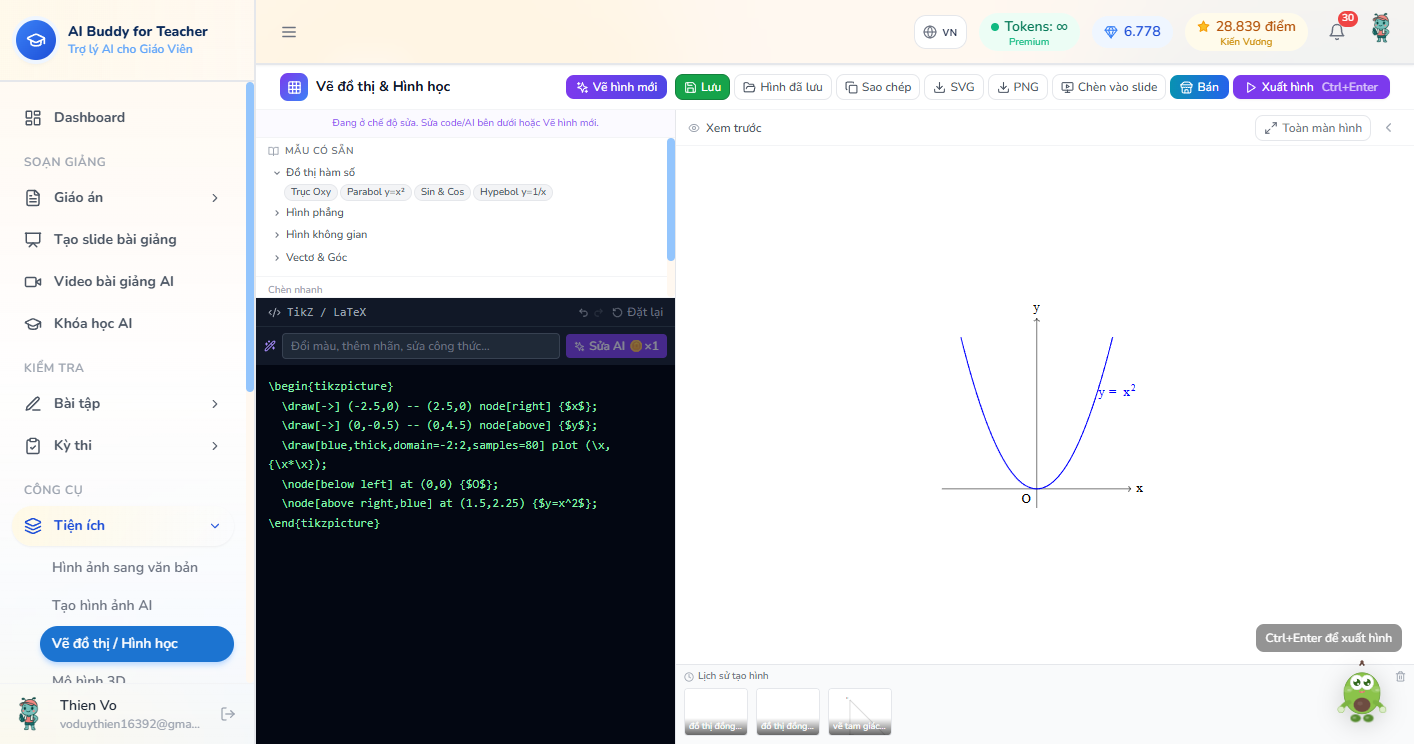Click the Tokens Premium indicator

(x=1029, y=33)
